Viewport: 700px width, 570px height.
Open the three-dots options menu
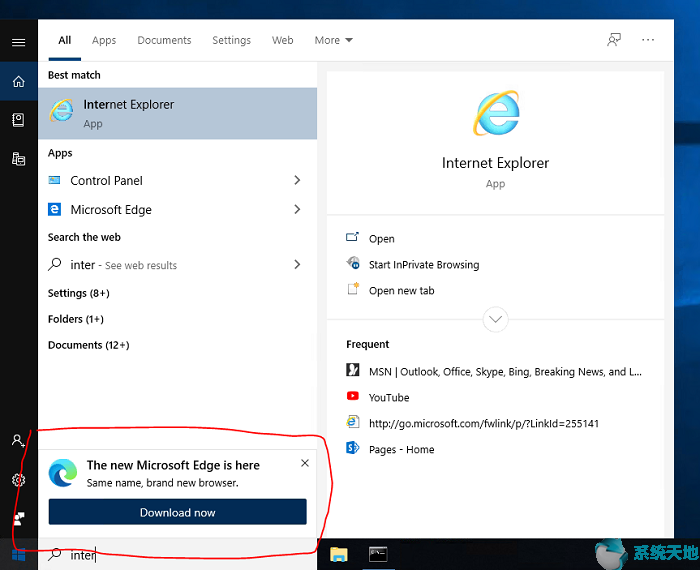(648, 40)
